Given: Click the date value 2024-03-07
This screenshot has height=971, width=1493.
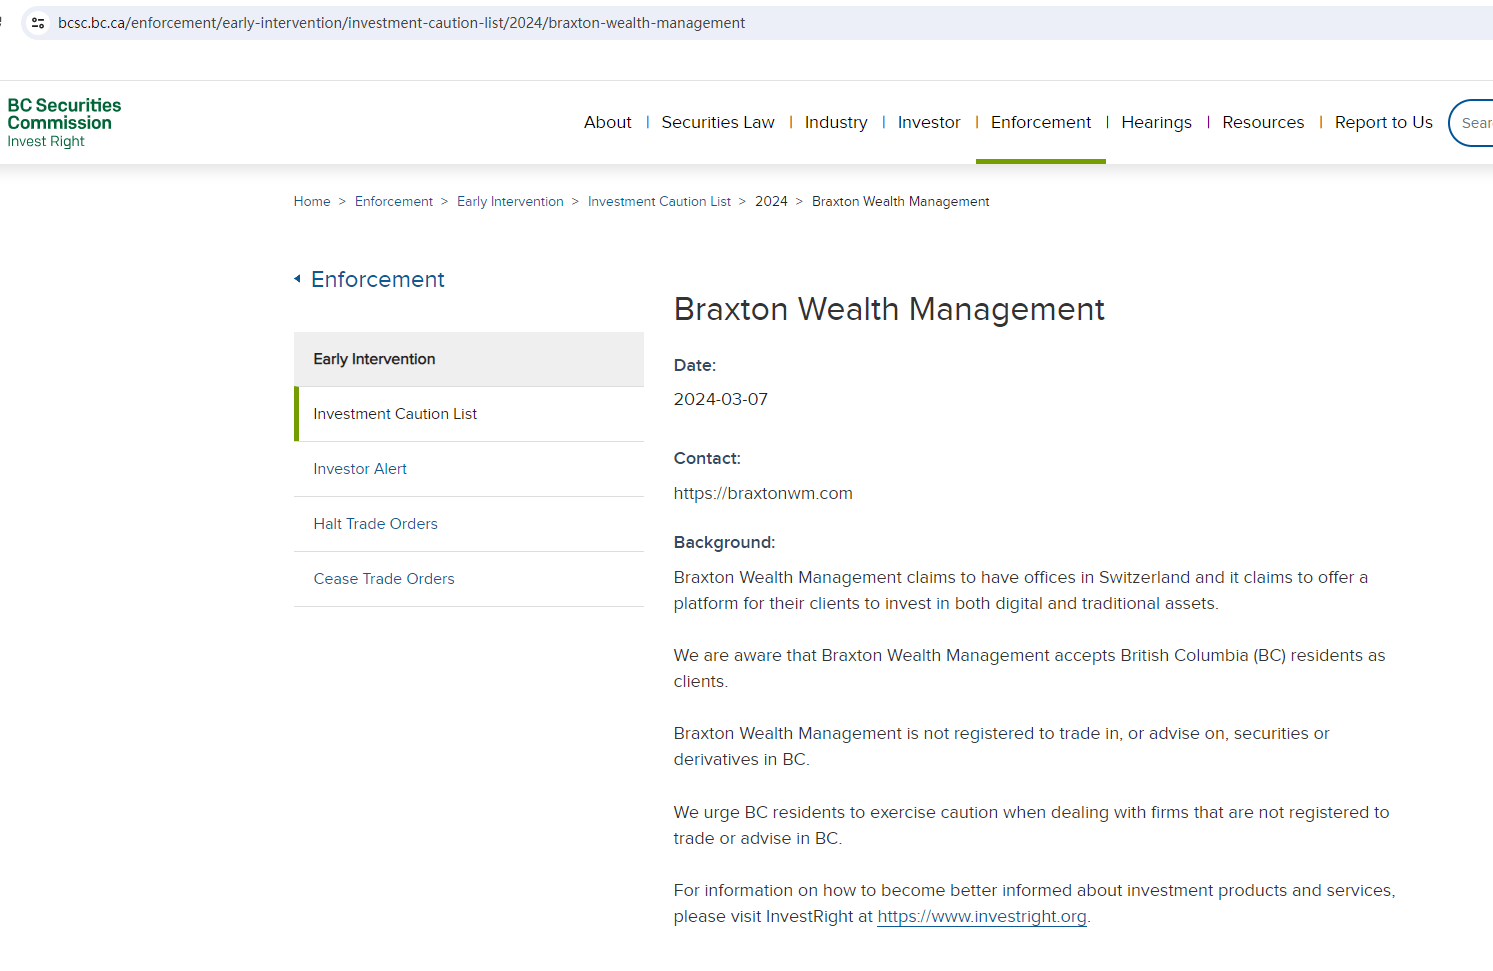Looking at the screenshot, I should pyautogui.click(x=721, y=399).
